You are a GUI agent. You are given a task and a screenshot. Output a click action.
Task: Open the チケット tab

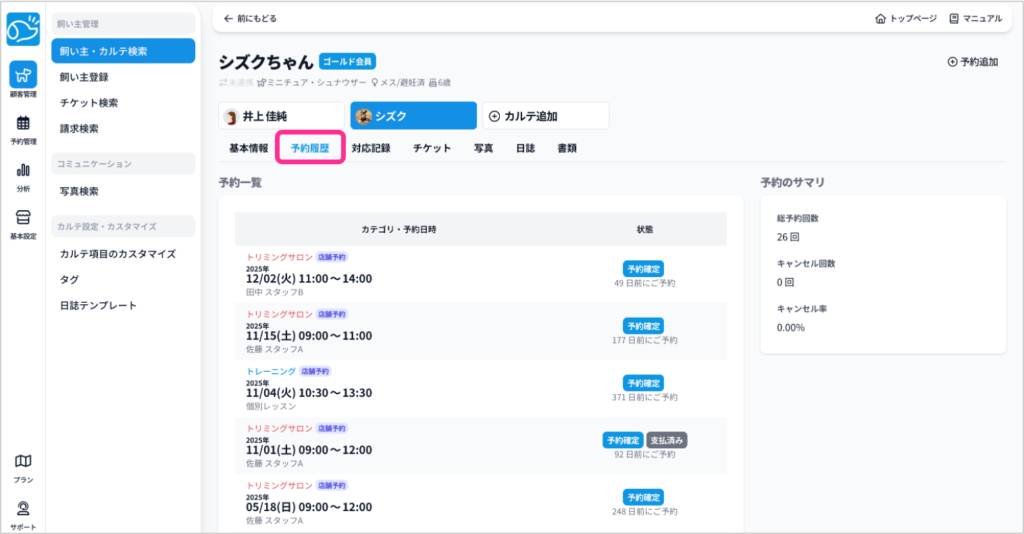(431, 148)
